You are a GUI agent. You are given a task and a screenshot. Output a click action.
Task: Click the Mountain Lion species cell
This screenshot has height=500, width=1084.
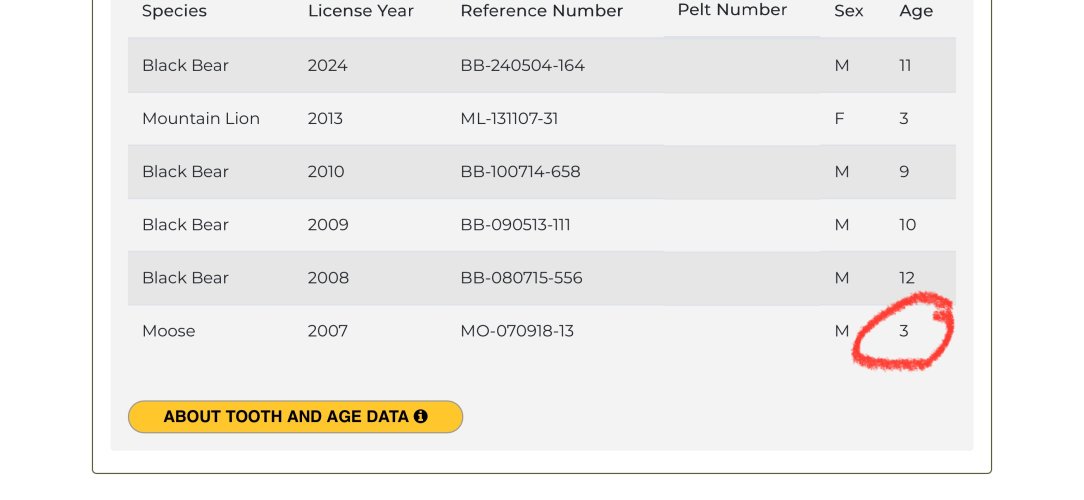[x=201, y=118]
